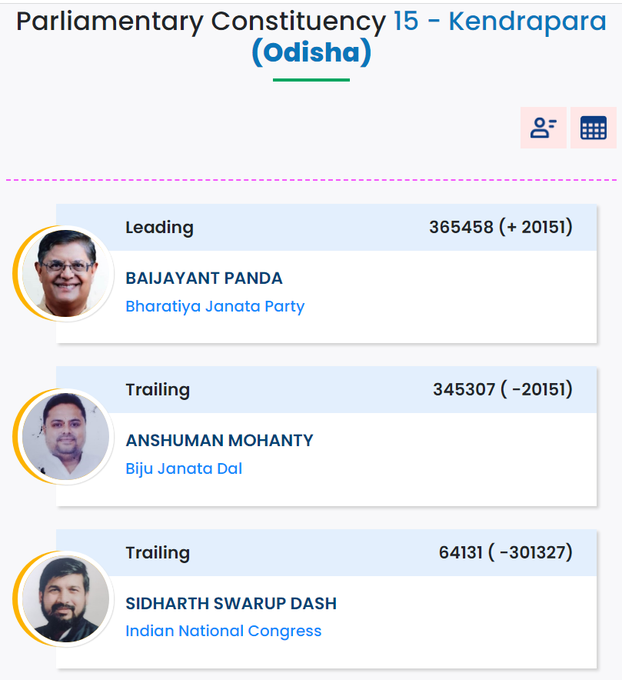622x680 pixels.
Task: Click vote count 64131 ( -301327)
Action: (505, 552)
